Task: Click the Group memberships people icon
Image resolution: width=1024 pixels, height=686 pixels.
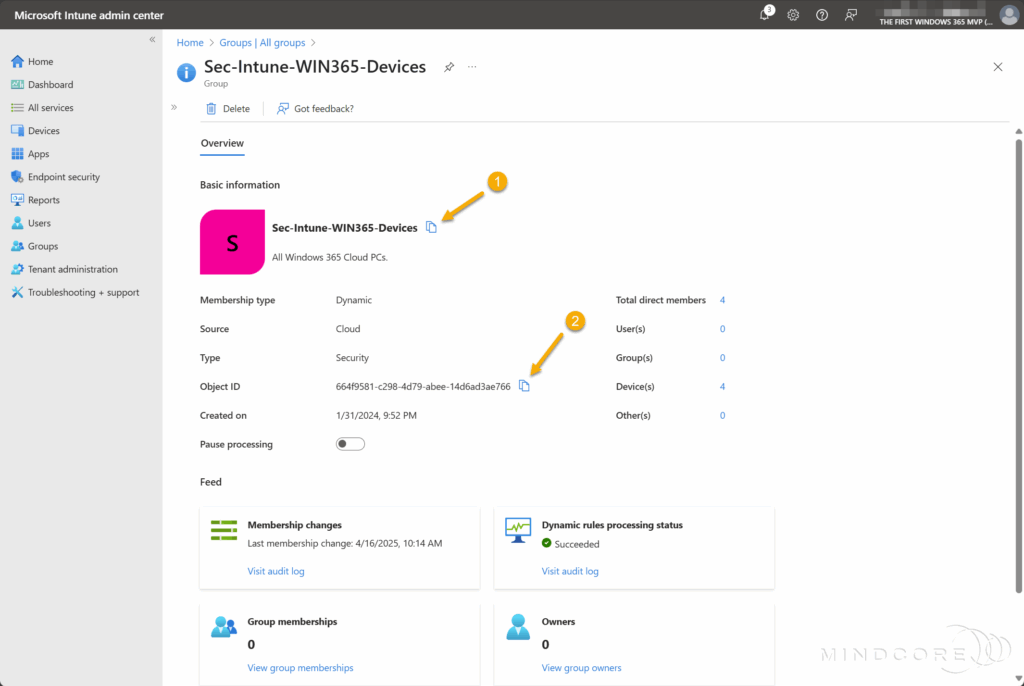Action: [x=224, y=627]
